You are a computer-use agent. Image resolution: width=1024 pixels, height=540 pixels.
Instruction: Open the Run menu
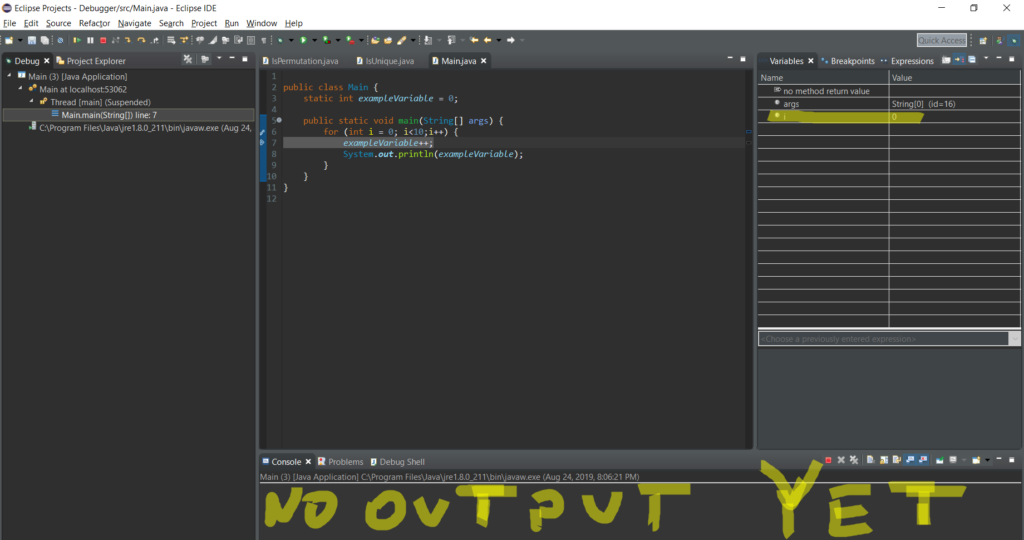click(x=231, y=23)
